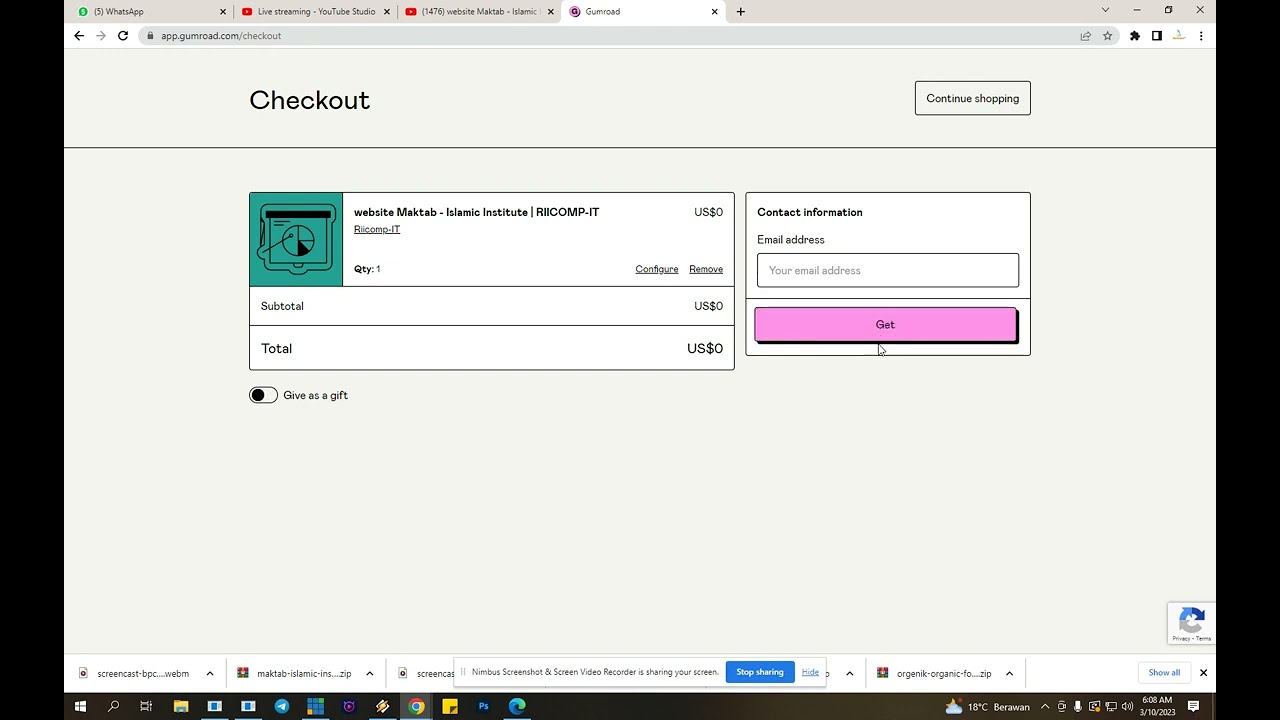Go back to the previous page

click(x=79, y=36)
